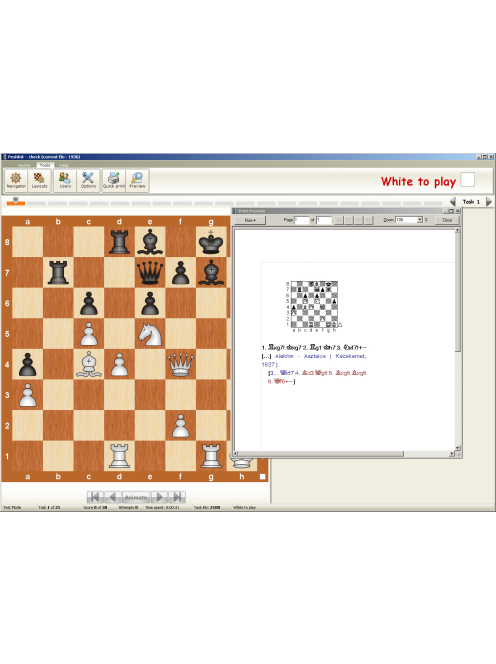This screenshot has height=664, width=496.
Task: Go to next task arrow
Action: [x=489, y=202]
